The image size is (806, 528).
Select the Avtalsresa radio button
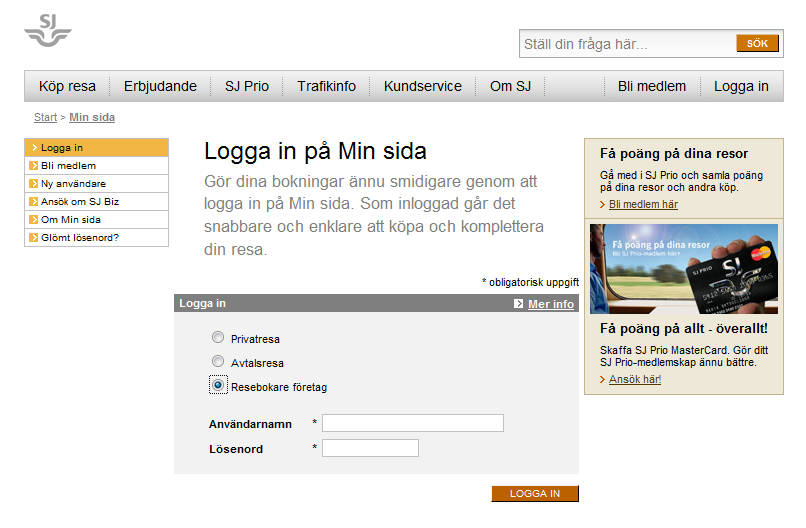(x=218, y=361)
